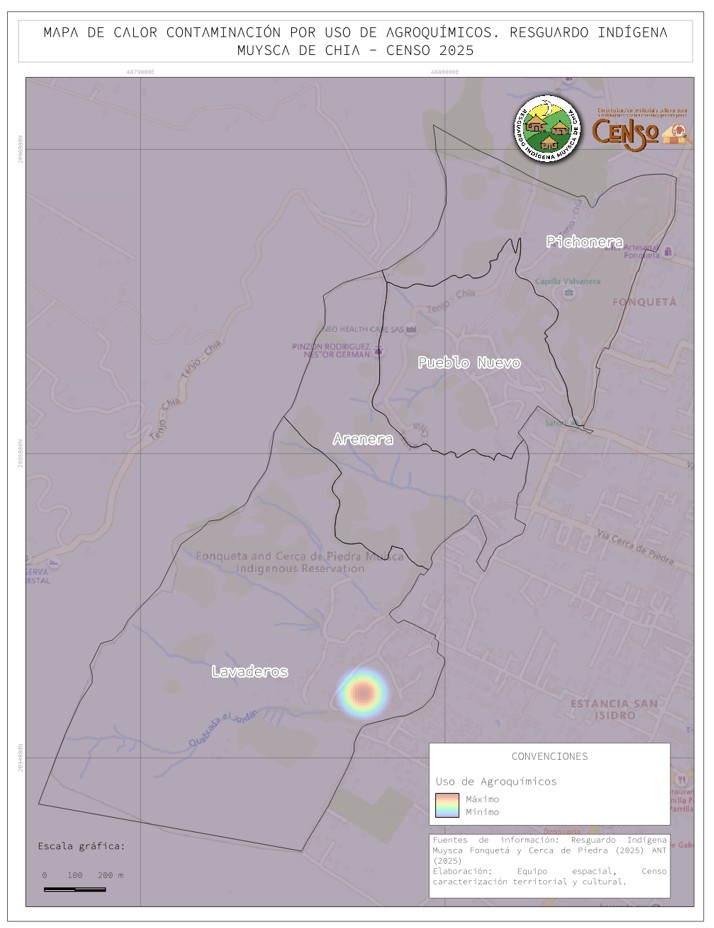This screenshot has height=928, width=714.
Task: Select the Pueblo Nuevo sector label
Action: (469, 363)
